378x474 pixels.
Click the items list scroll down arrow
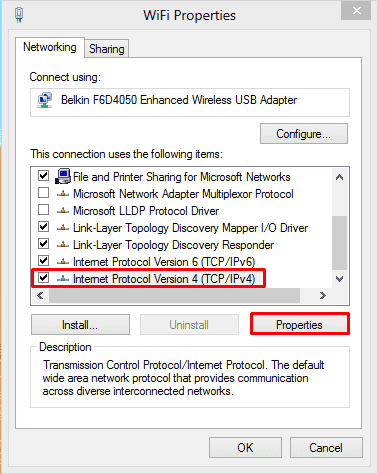click(x=339, y=279)
